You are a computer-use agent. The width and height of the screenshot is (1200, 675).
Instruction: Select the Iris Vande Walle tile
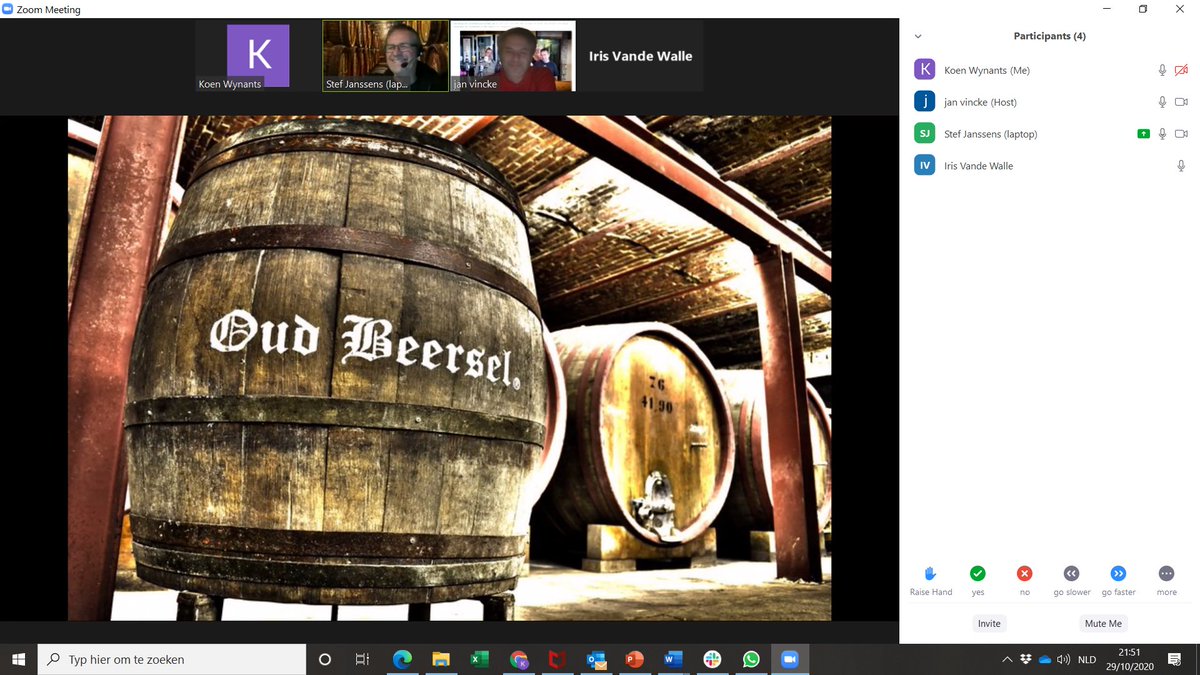pyautogui.click(x=640, y=56)
